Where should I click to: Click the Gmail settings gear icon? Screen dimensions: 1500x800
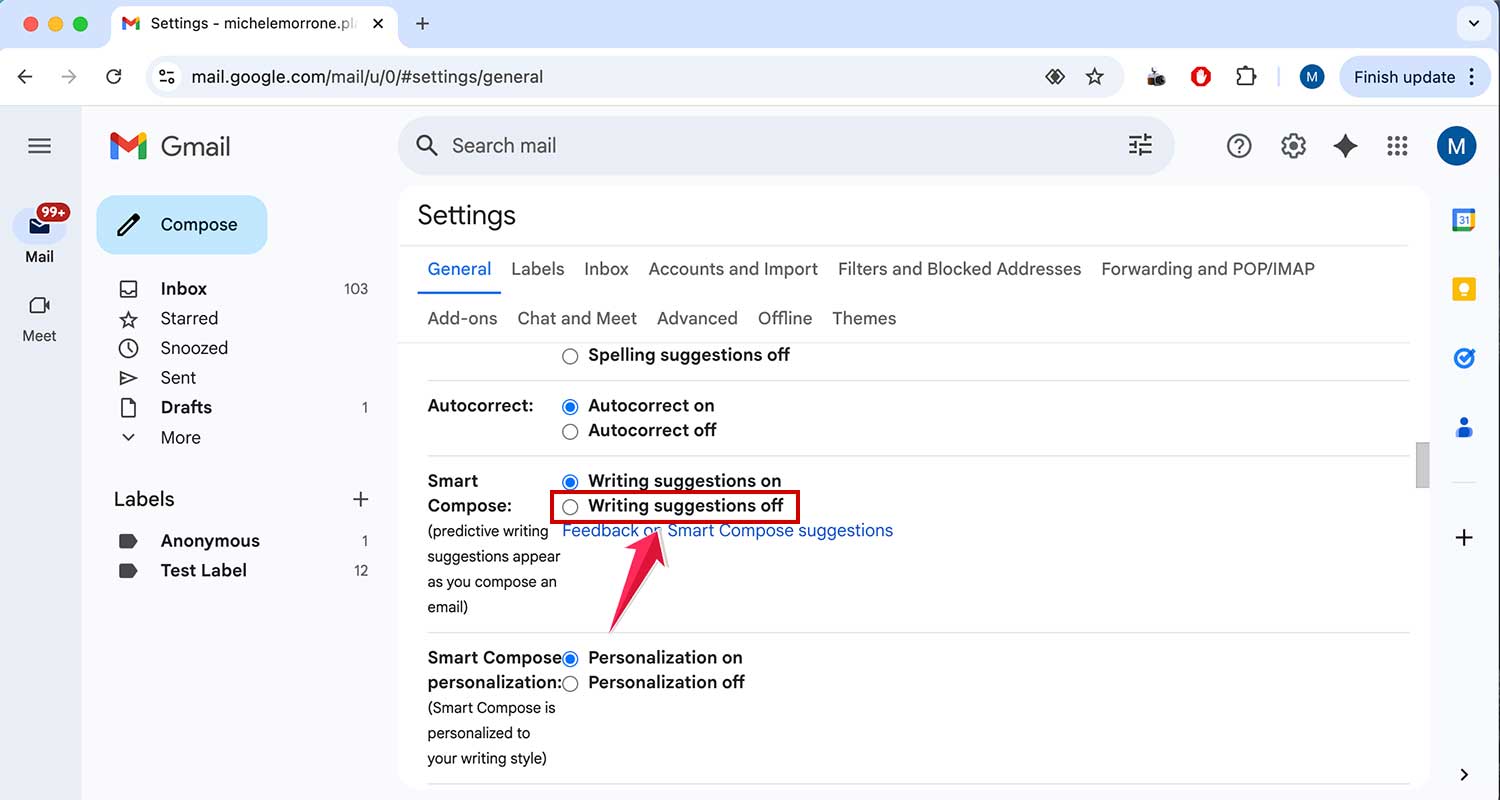coord(1292,145)
